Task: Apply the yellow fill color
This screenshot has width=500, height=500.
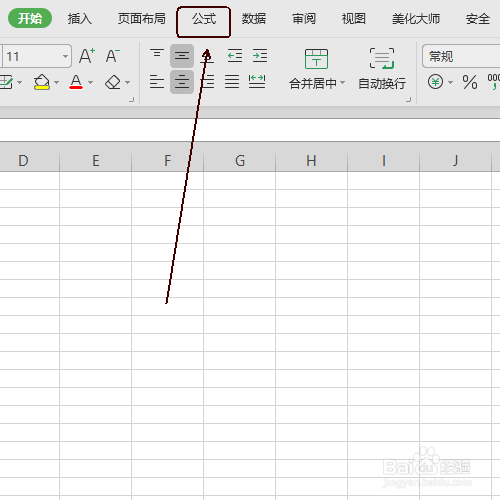Action: click(x=42, y=82)
